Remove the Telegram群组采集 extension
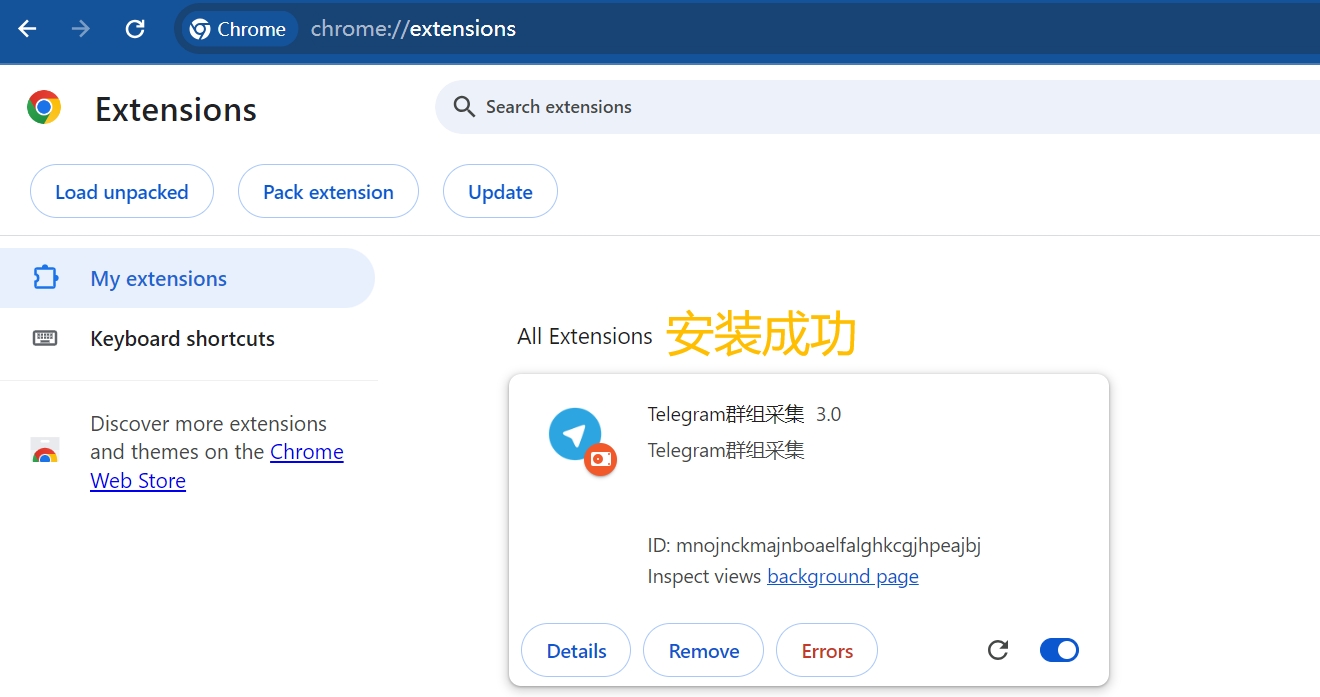 (x=703, y=651)
